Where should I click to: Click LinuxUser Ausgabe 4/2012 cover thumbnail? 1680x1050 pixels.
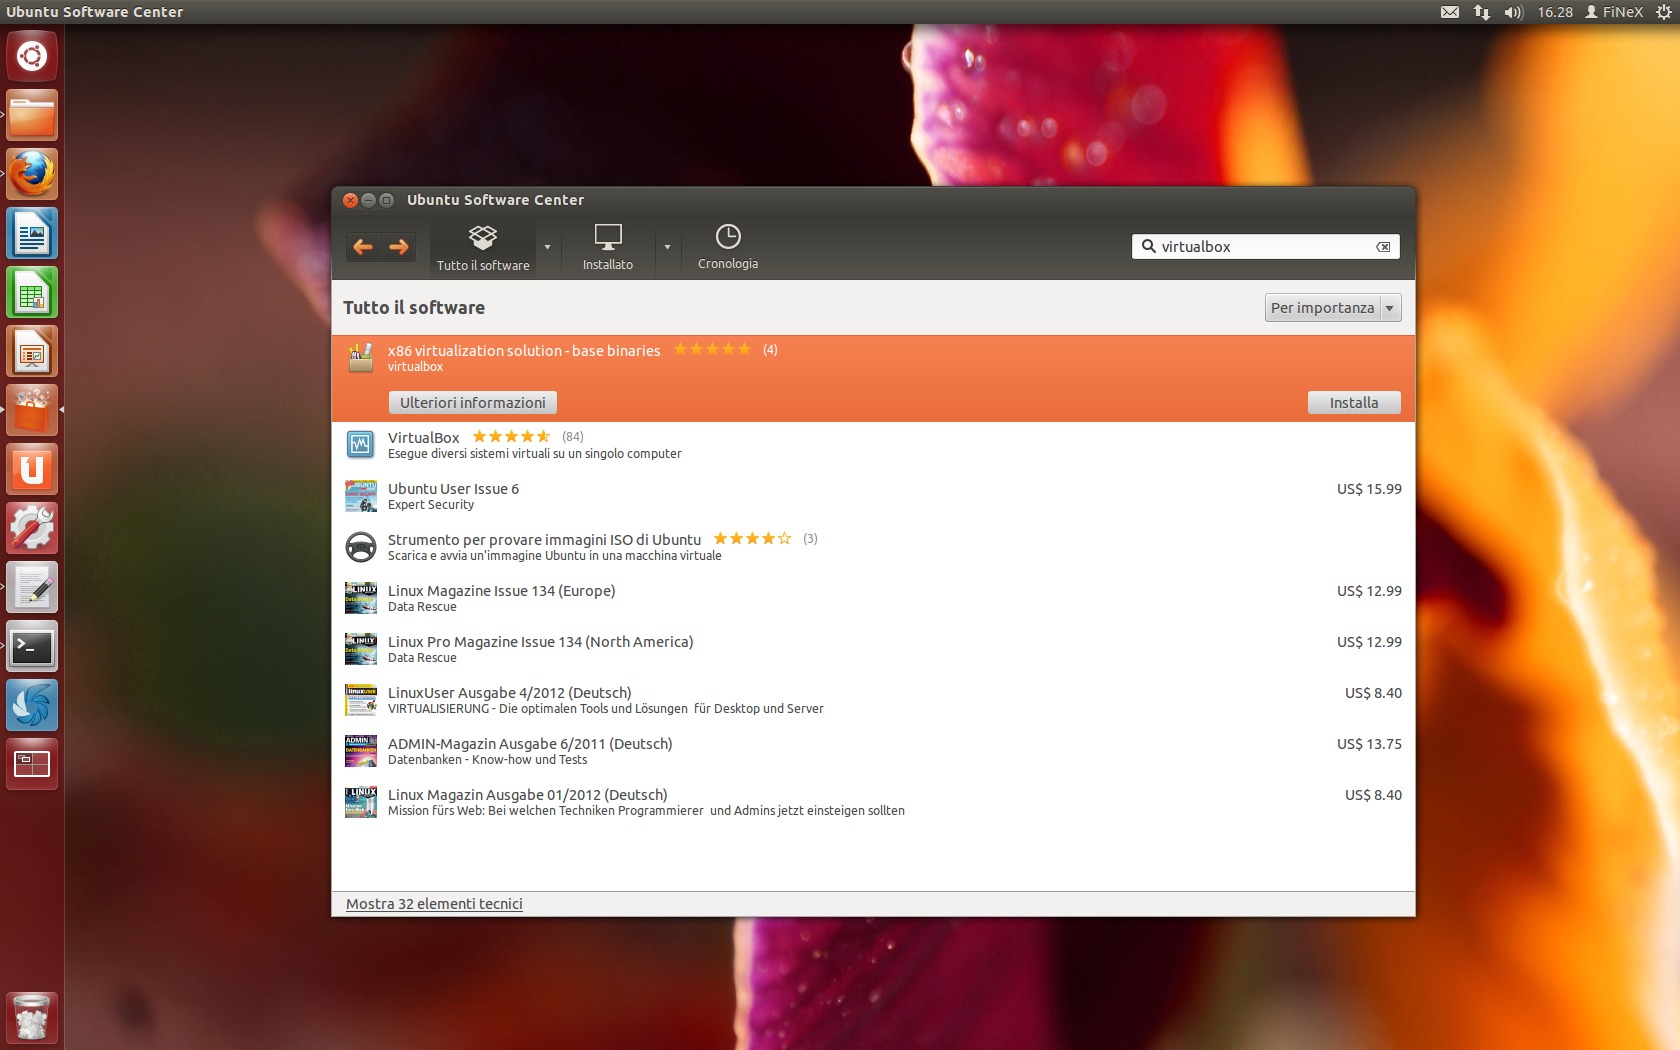pos(360,700)
